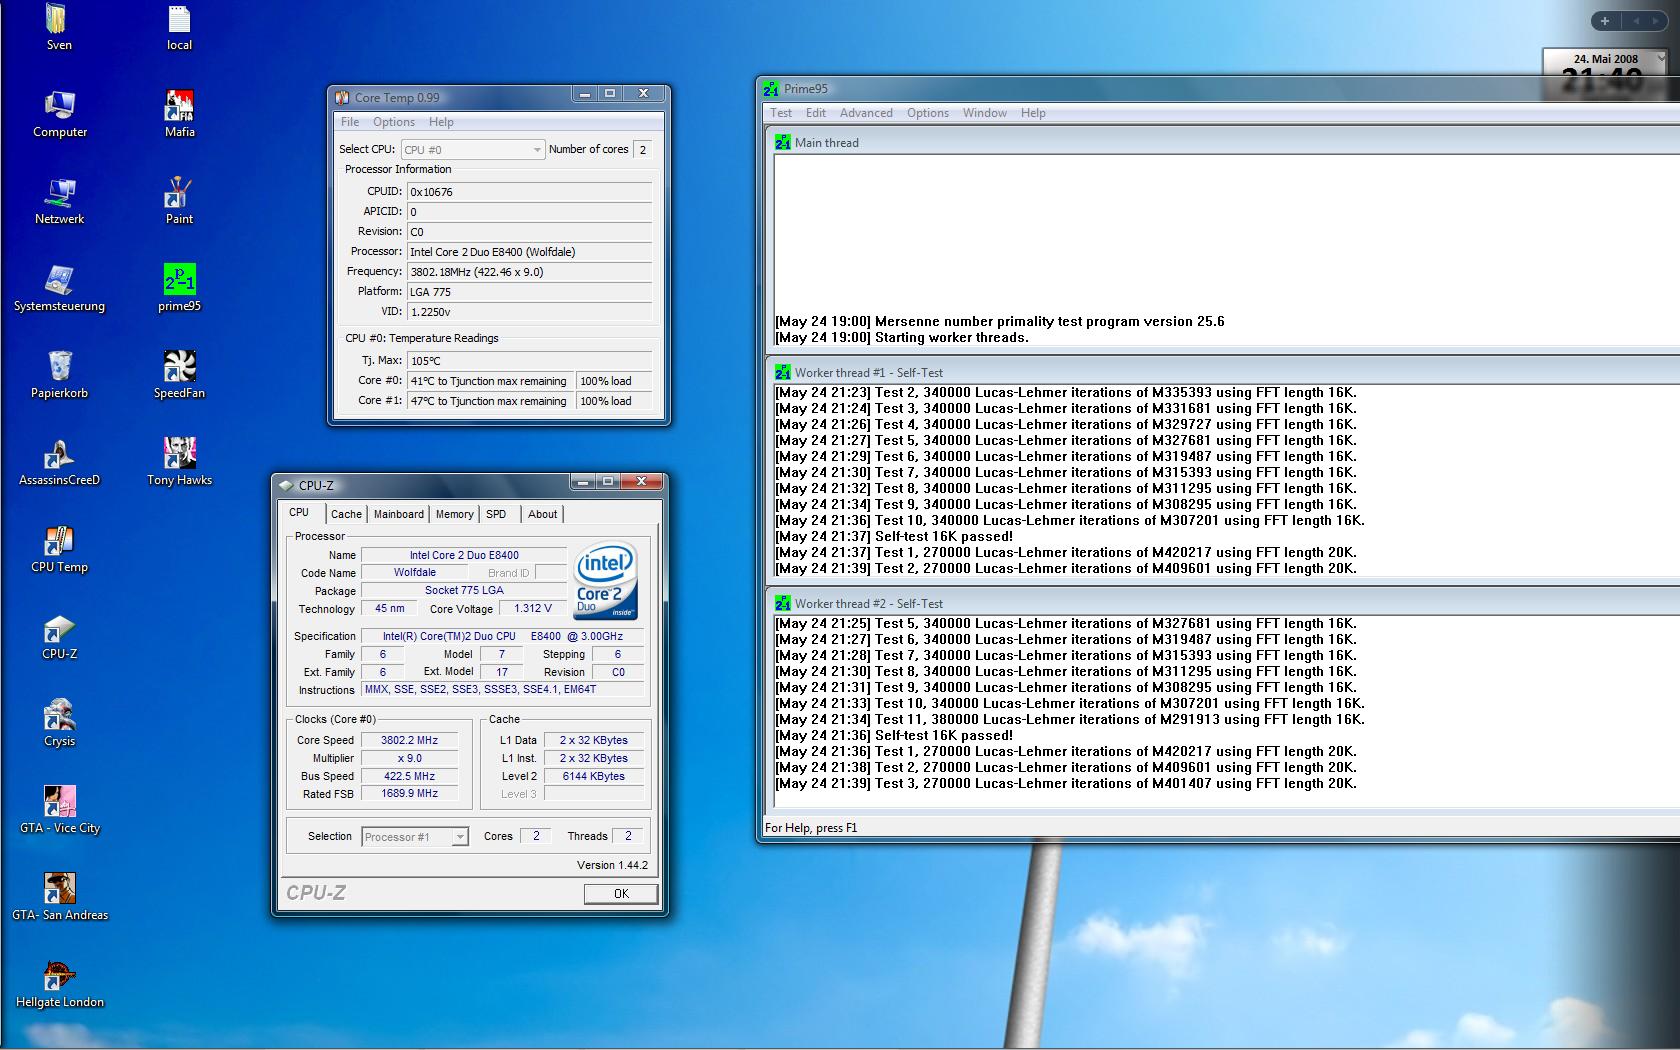
Task: Click the Core Speed value 3802.2 MHz
Action: (410, 741)
